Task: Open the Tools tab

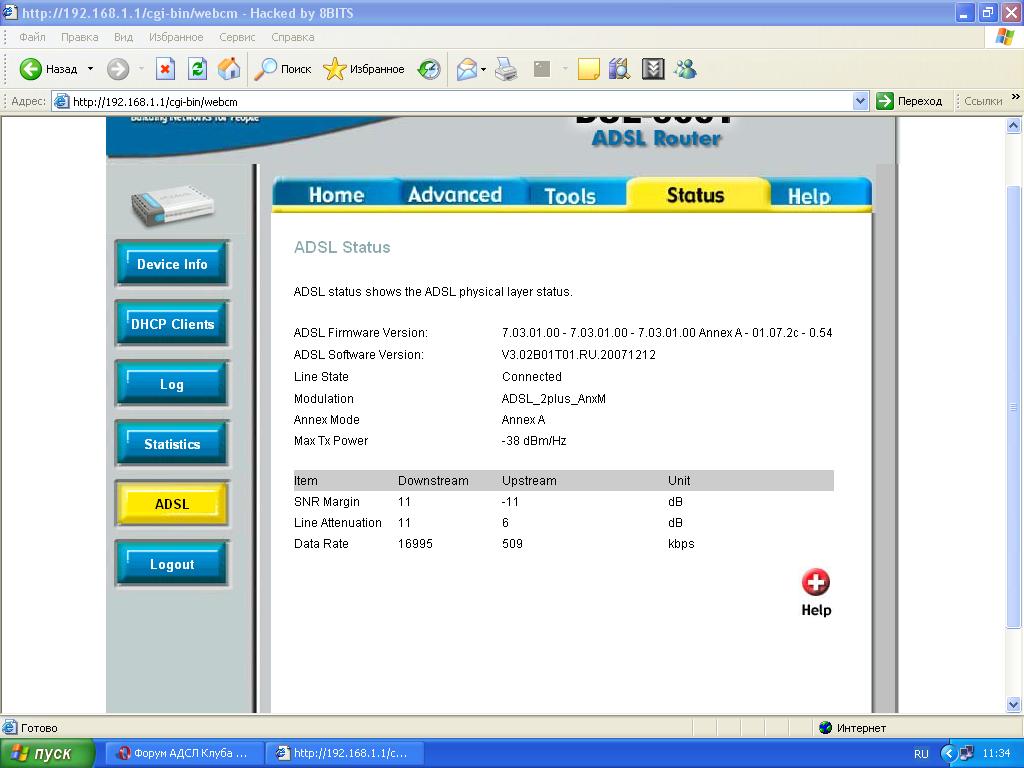Action: coord(570,196)
